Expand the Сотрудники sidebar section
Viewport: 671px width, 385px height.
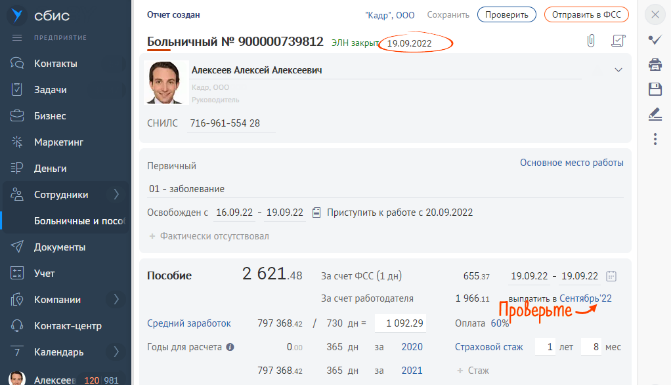[116, 195]
